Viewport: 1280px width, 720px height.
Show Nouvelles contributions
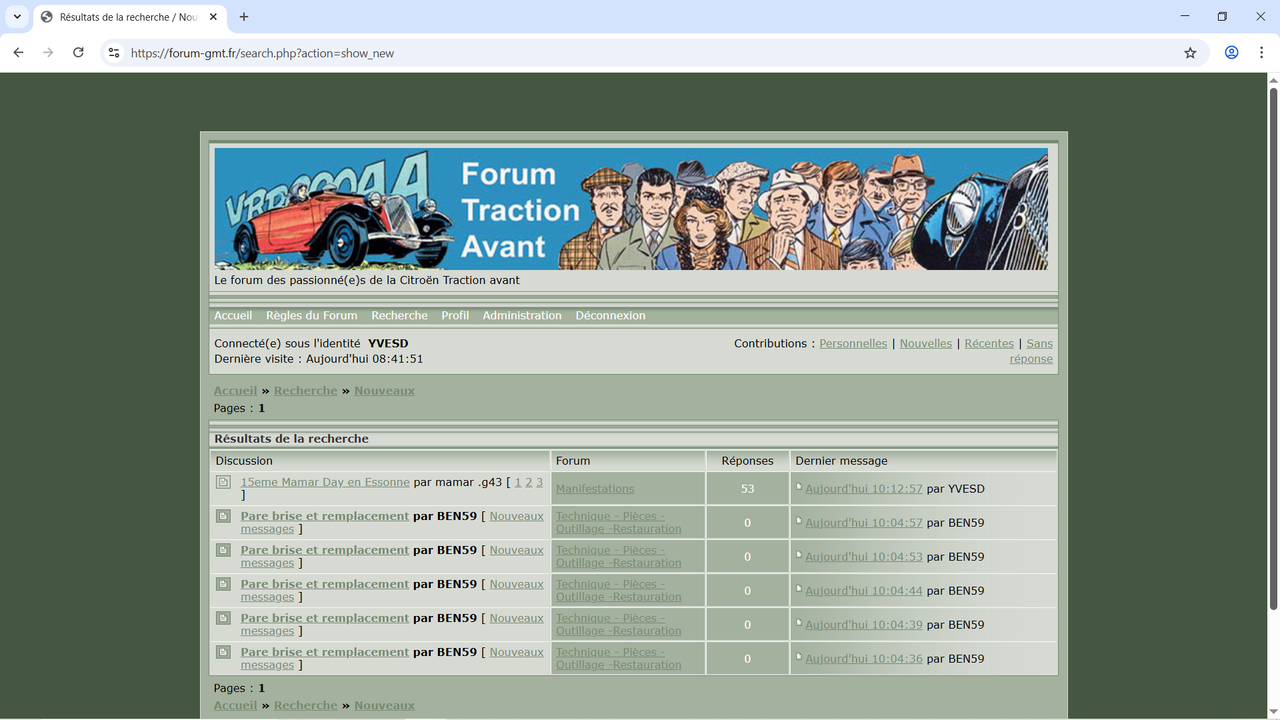click(x=926, y=344)
